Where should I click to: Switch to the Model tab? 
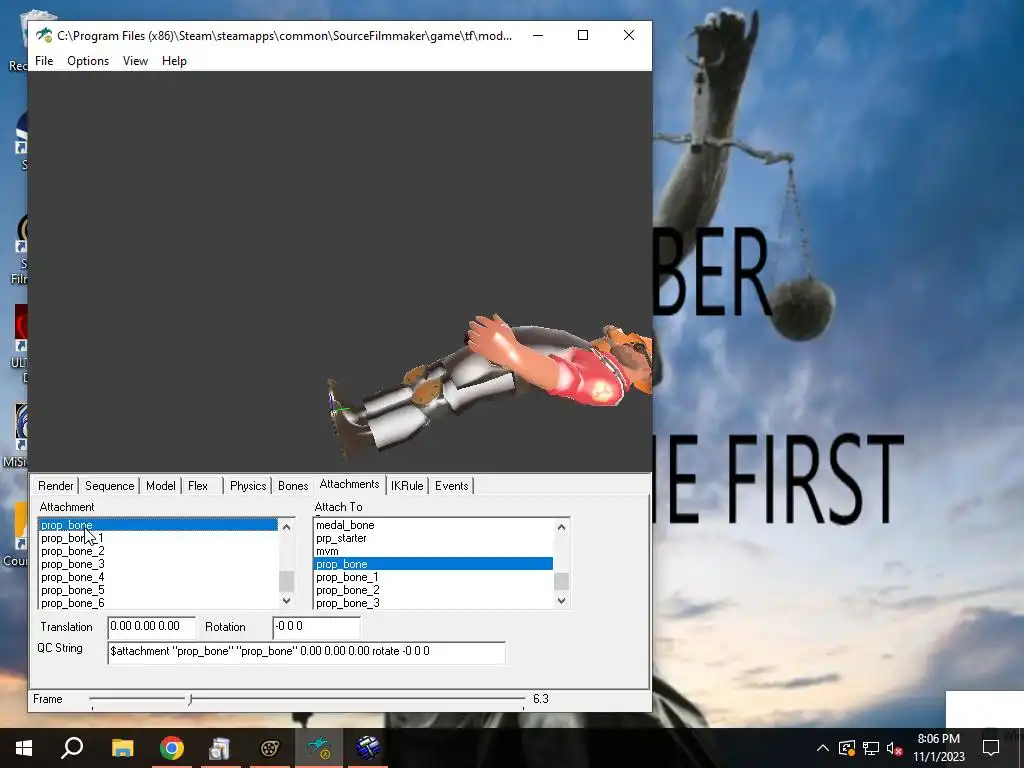click(161, 486)
